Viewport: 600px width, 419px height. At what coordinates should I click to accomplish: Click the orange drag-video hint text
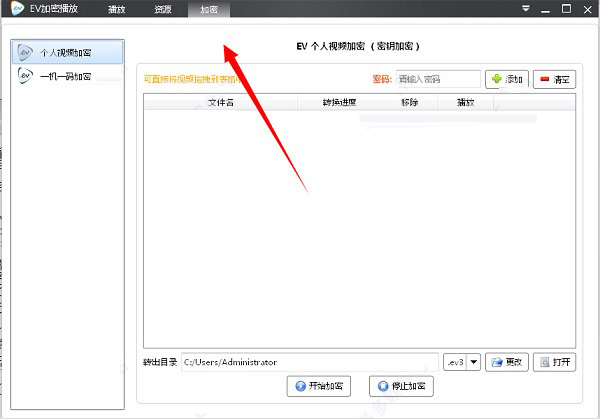coord(192,79)
